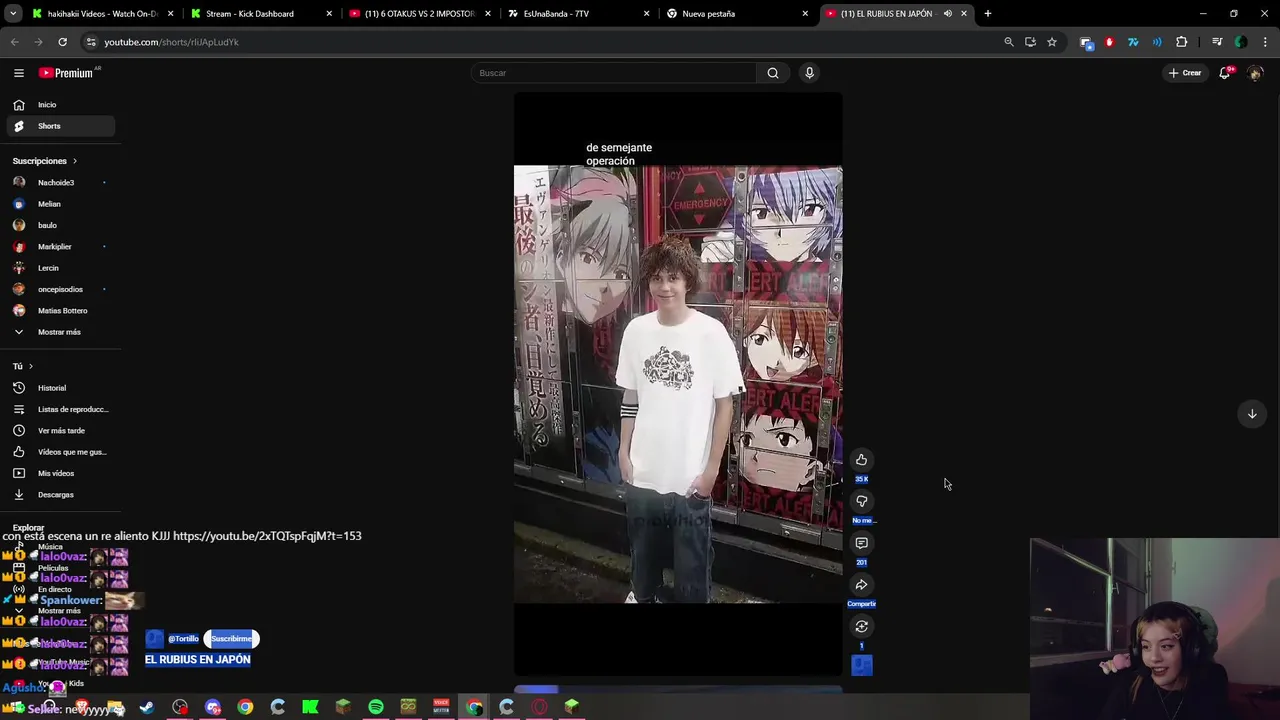Click the YouTube Buscar search field
The width and height of the screenshot is (1280, 720).
pos(615,73)
